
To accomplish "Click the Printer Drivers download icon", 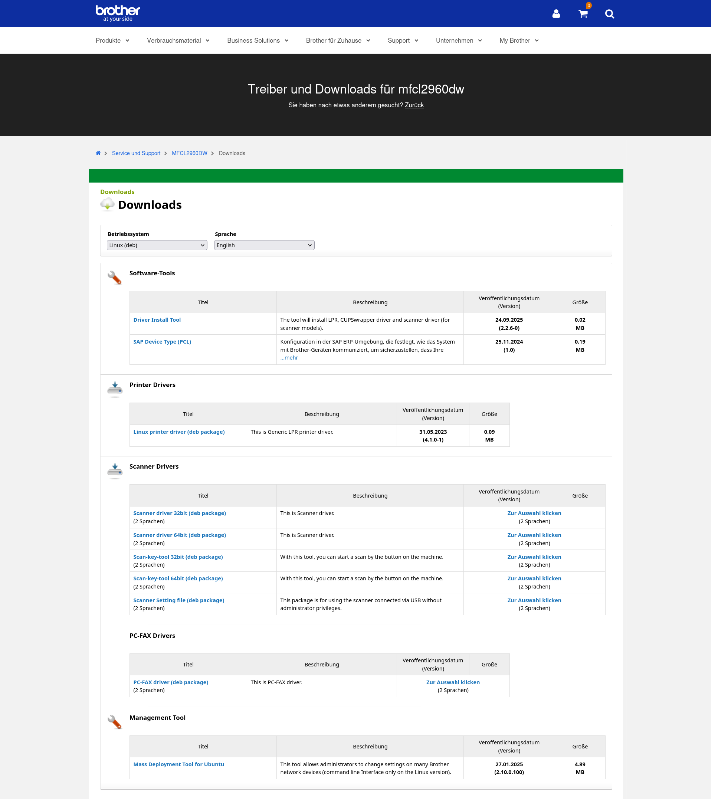I will point(115,389).
